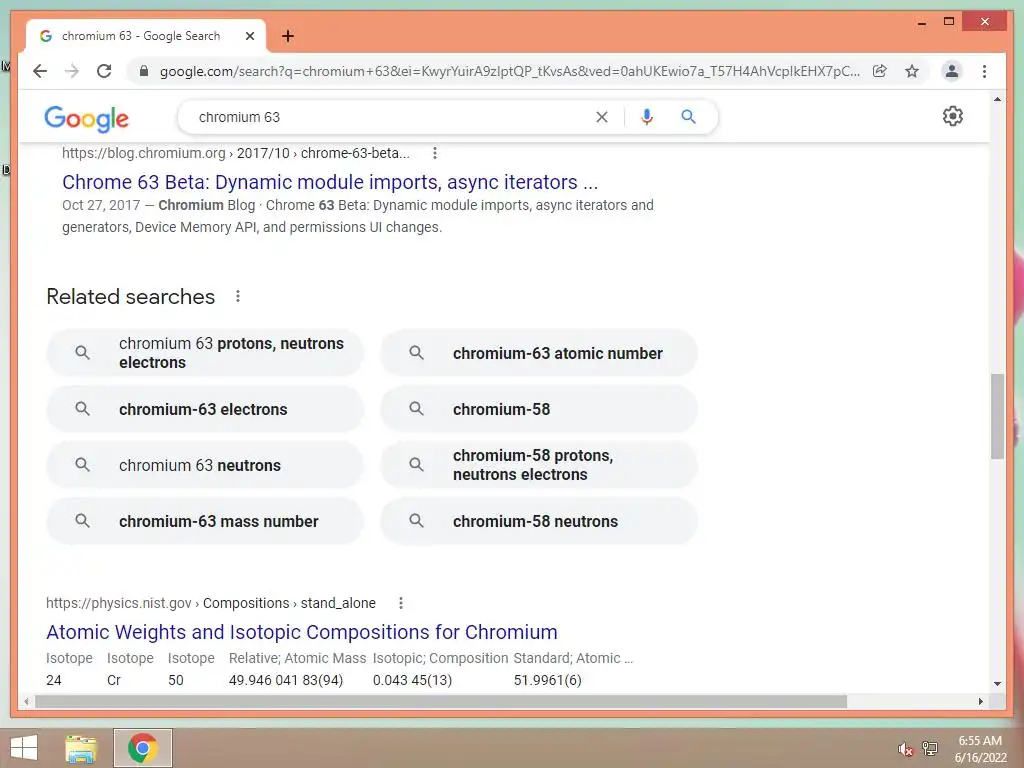1024x768 pixels.
Task: Submit search with the magnifier icon
Action: (x=688, y=117)
